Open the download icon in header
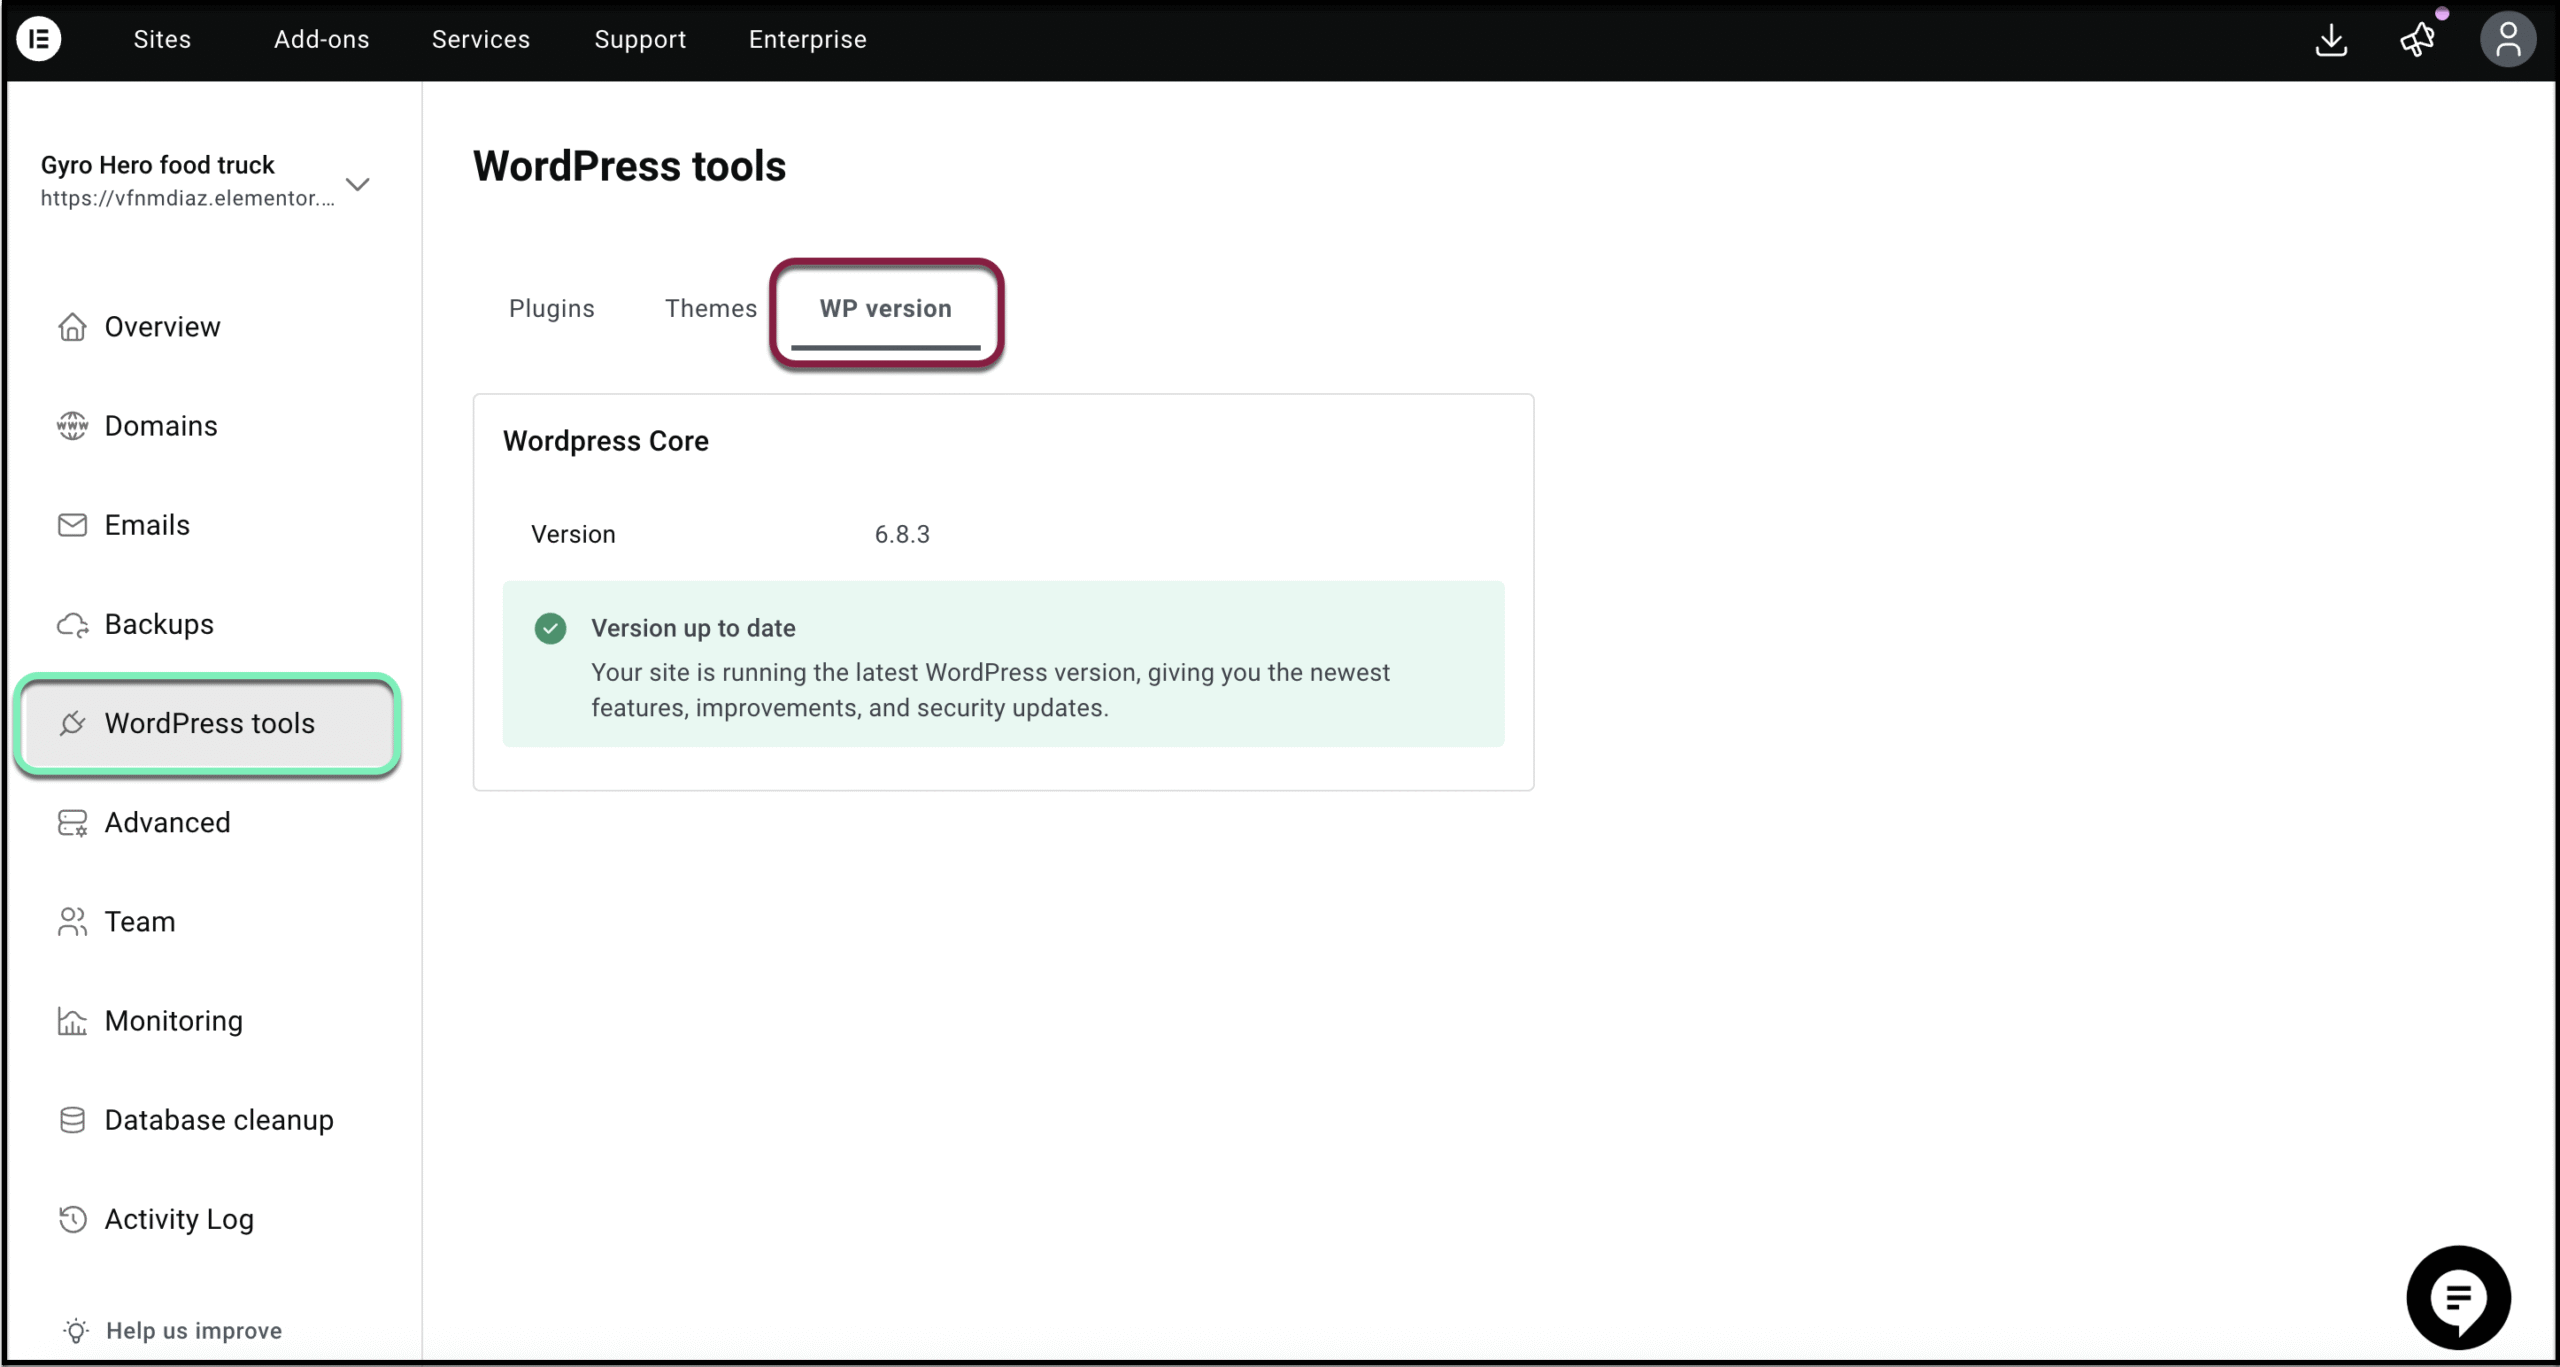The height and width of the screenshot is (1367, 2560). 2331,40
